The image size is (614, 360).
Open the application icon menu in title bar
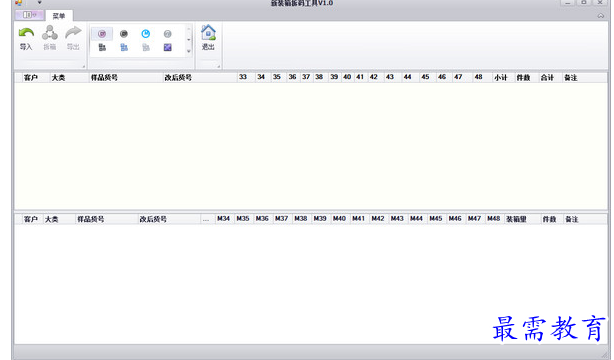(x=18, y=3)
